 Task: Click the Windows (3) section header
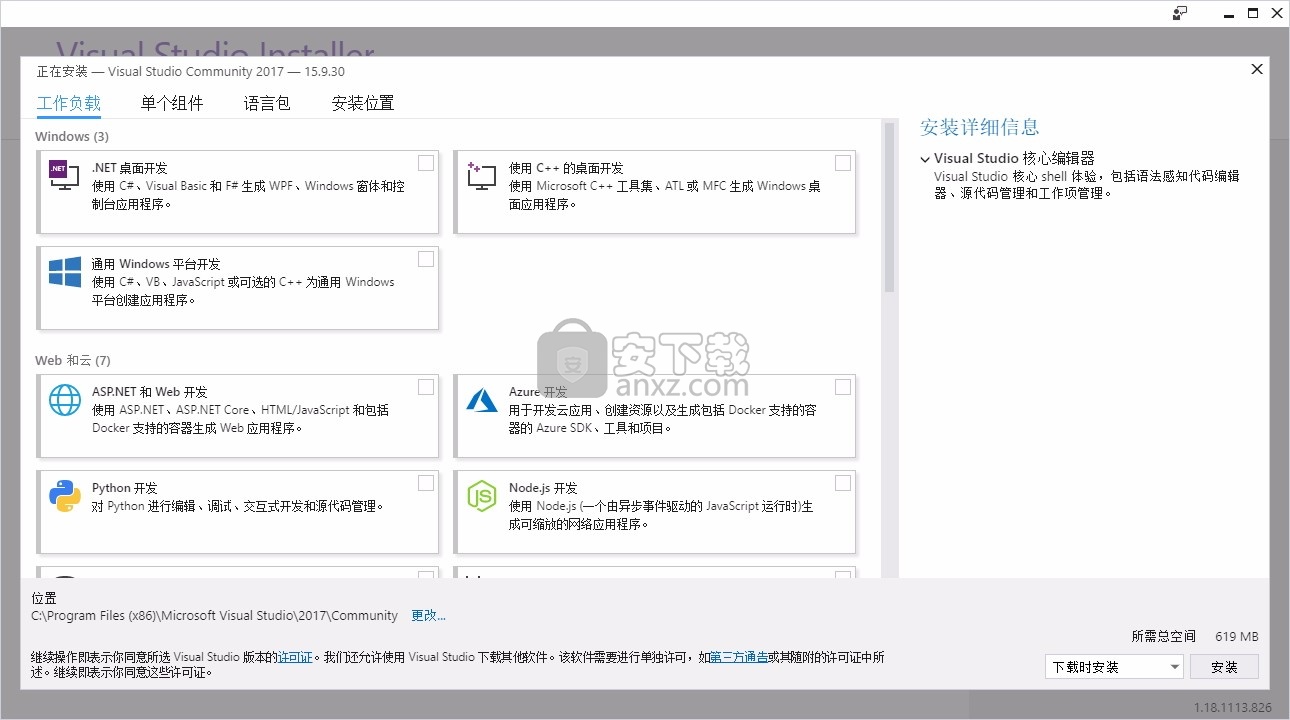point(72,136)
